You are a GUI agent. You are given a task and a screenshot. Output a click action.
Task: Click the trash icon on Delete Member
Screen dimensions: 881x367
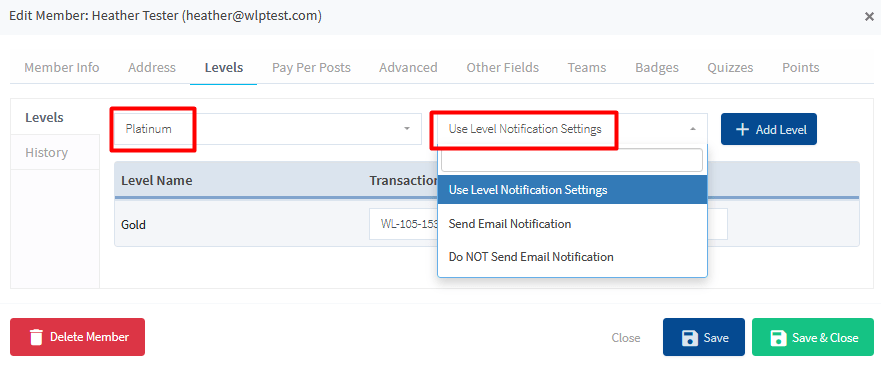37,337
